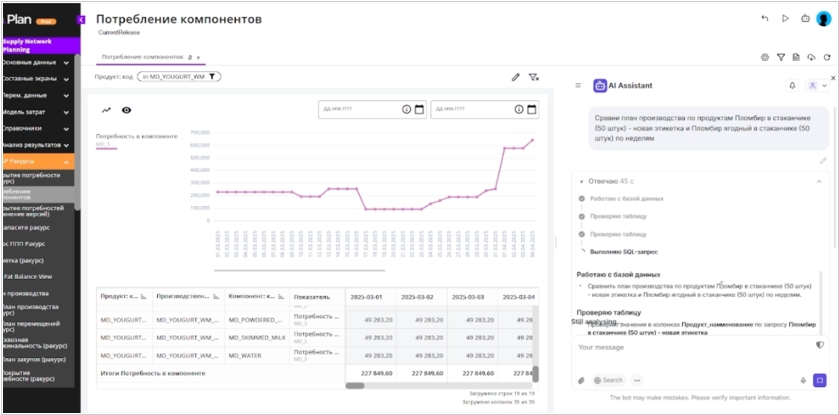Collapse the left sidebar with purple arrow
The height and width of the screenshot is (415, 839).
81,20
